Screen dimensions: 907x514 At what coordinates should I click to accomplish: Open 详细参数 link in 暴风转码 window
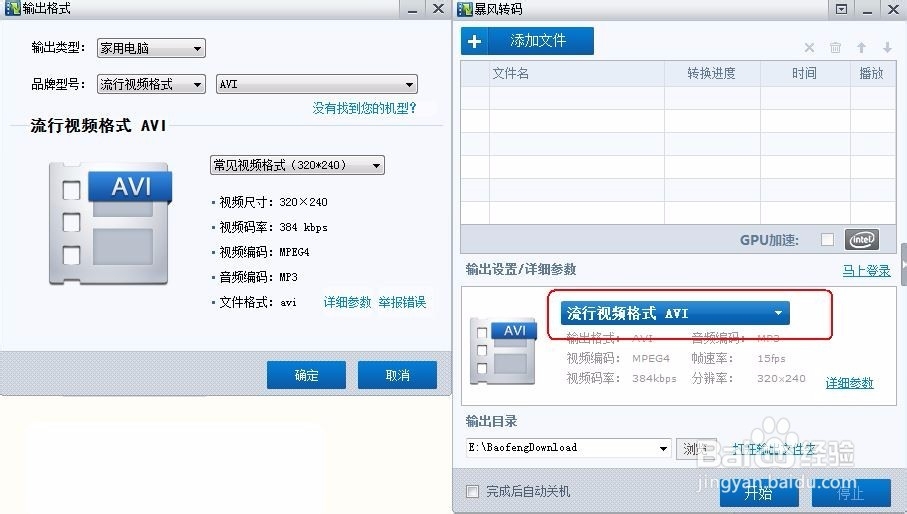(849, 383)
